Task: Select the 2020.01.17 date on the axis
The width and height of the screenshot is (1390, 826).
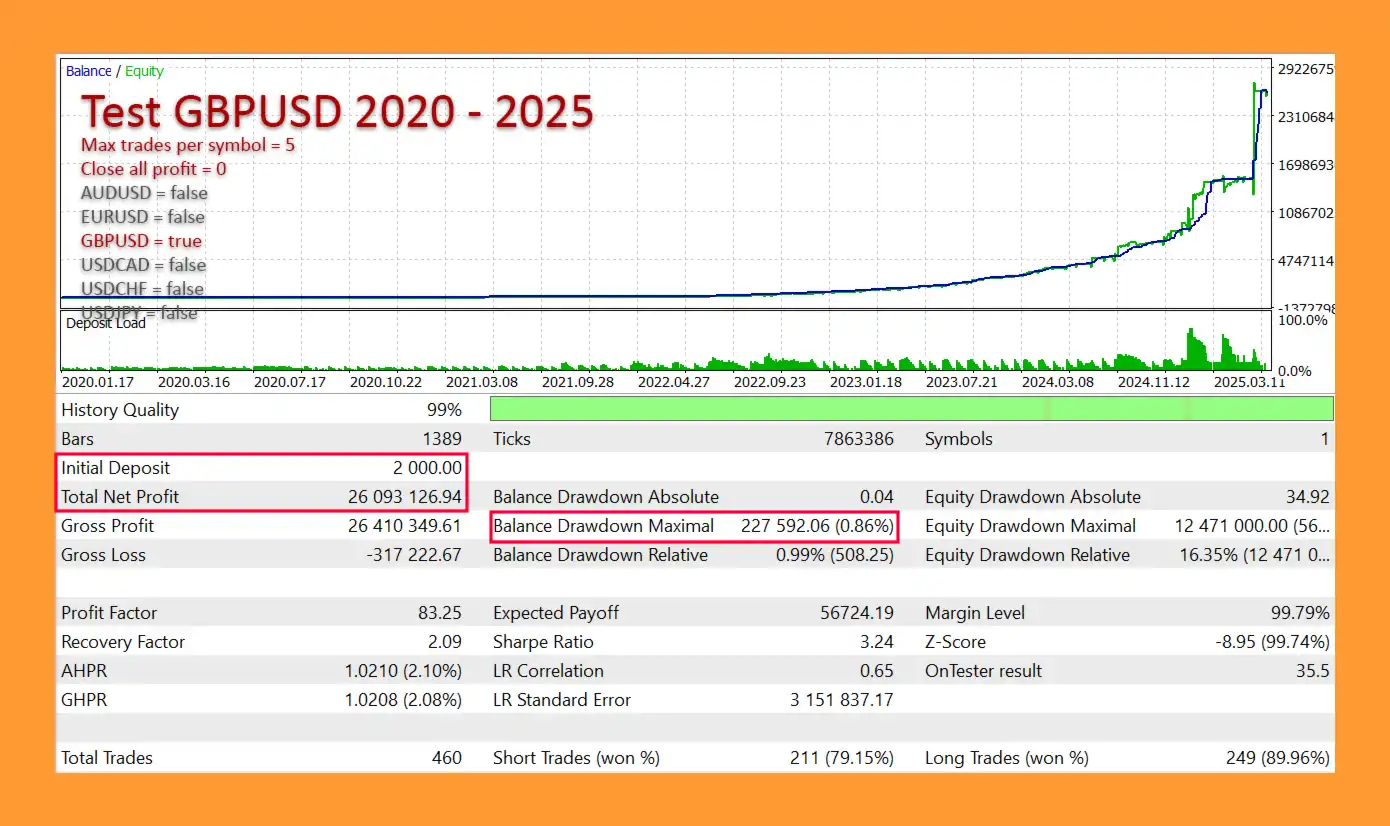Action: (x=96, y=381)
